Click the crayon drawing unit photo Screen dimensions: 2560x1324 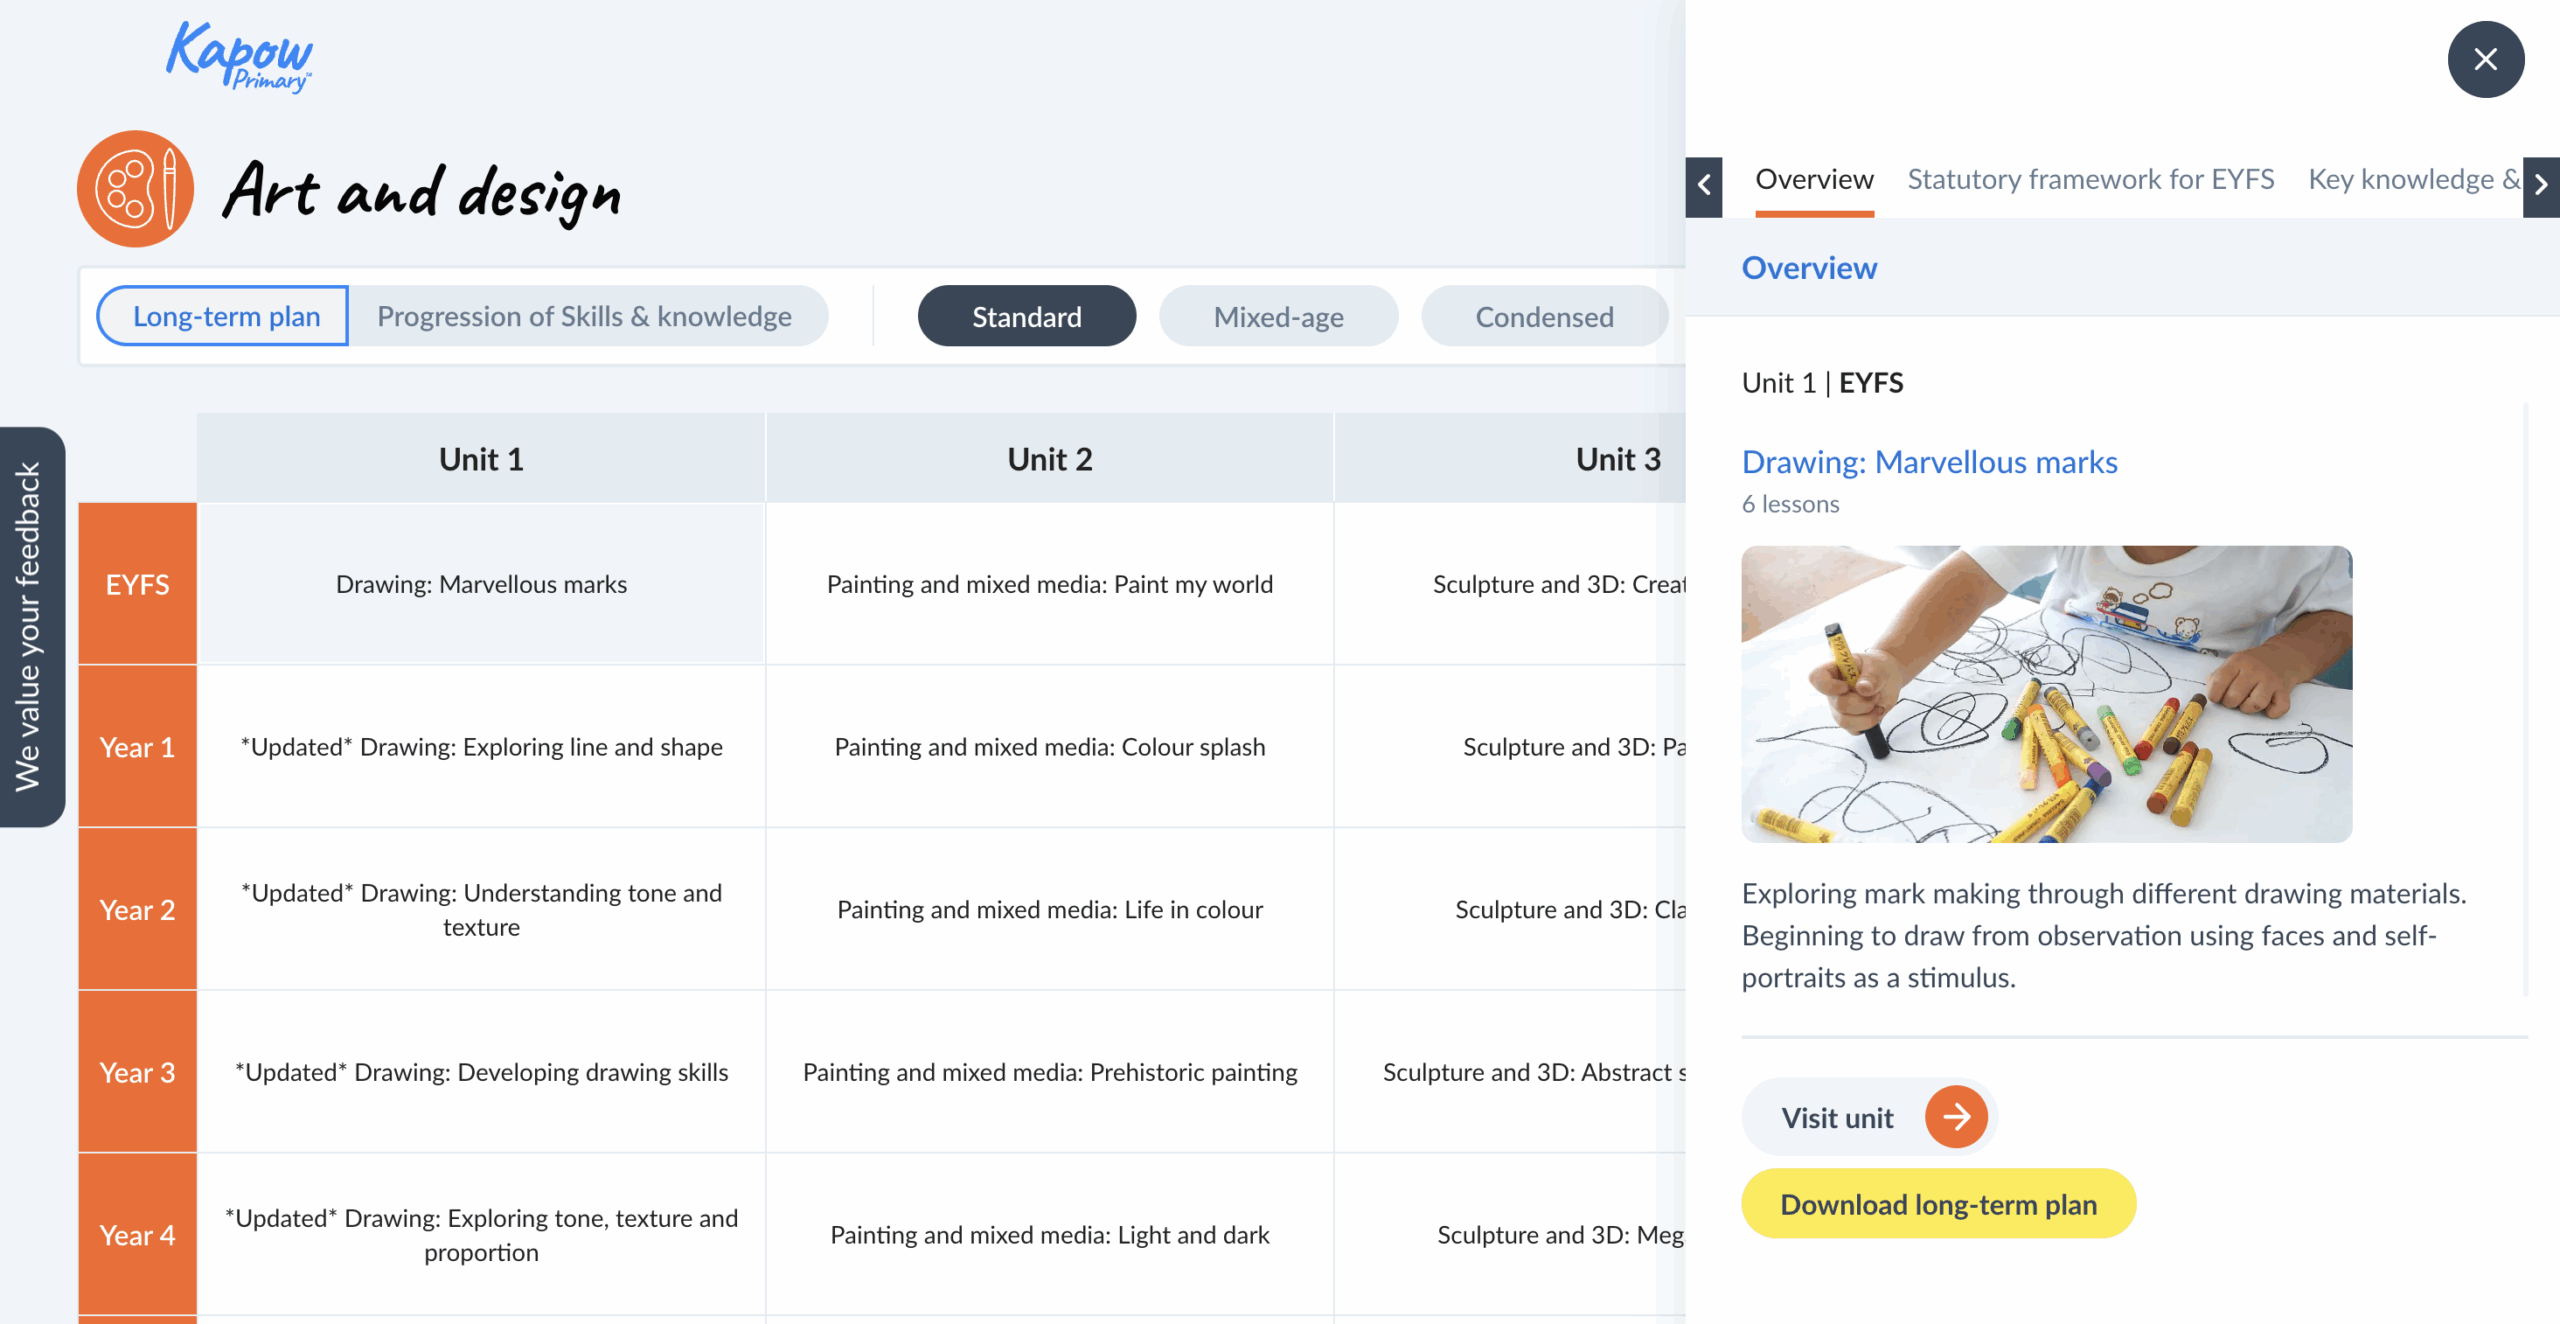click(2046, 693)
